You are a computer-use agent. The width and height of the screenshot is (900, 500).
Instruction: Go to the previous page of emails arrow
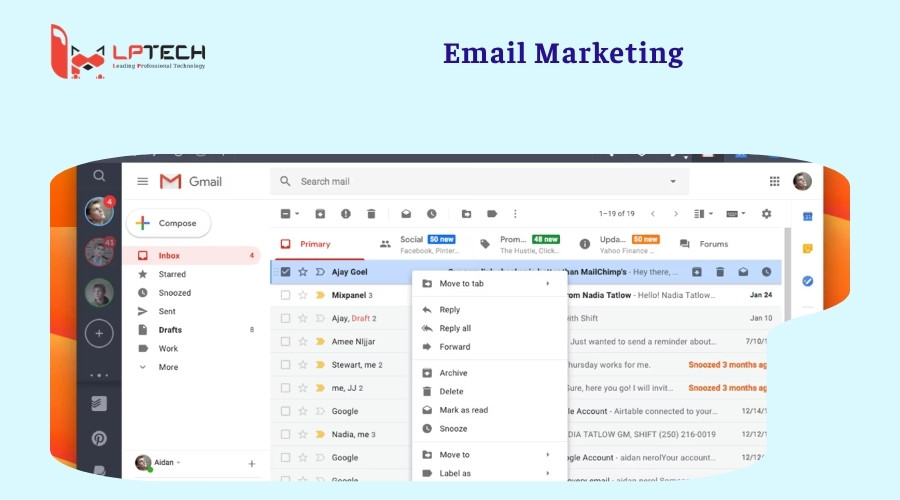point(653,214)
